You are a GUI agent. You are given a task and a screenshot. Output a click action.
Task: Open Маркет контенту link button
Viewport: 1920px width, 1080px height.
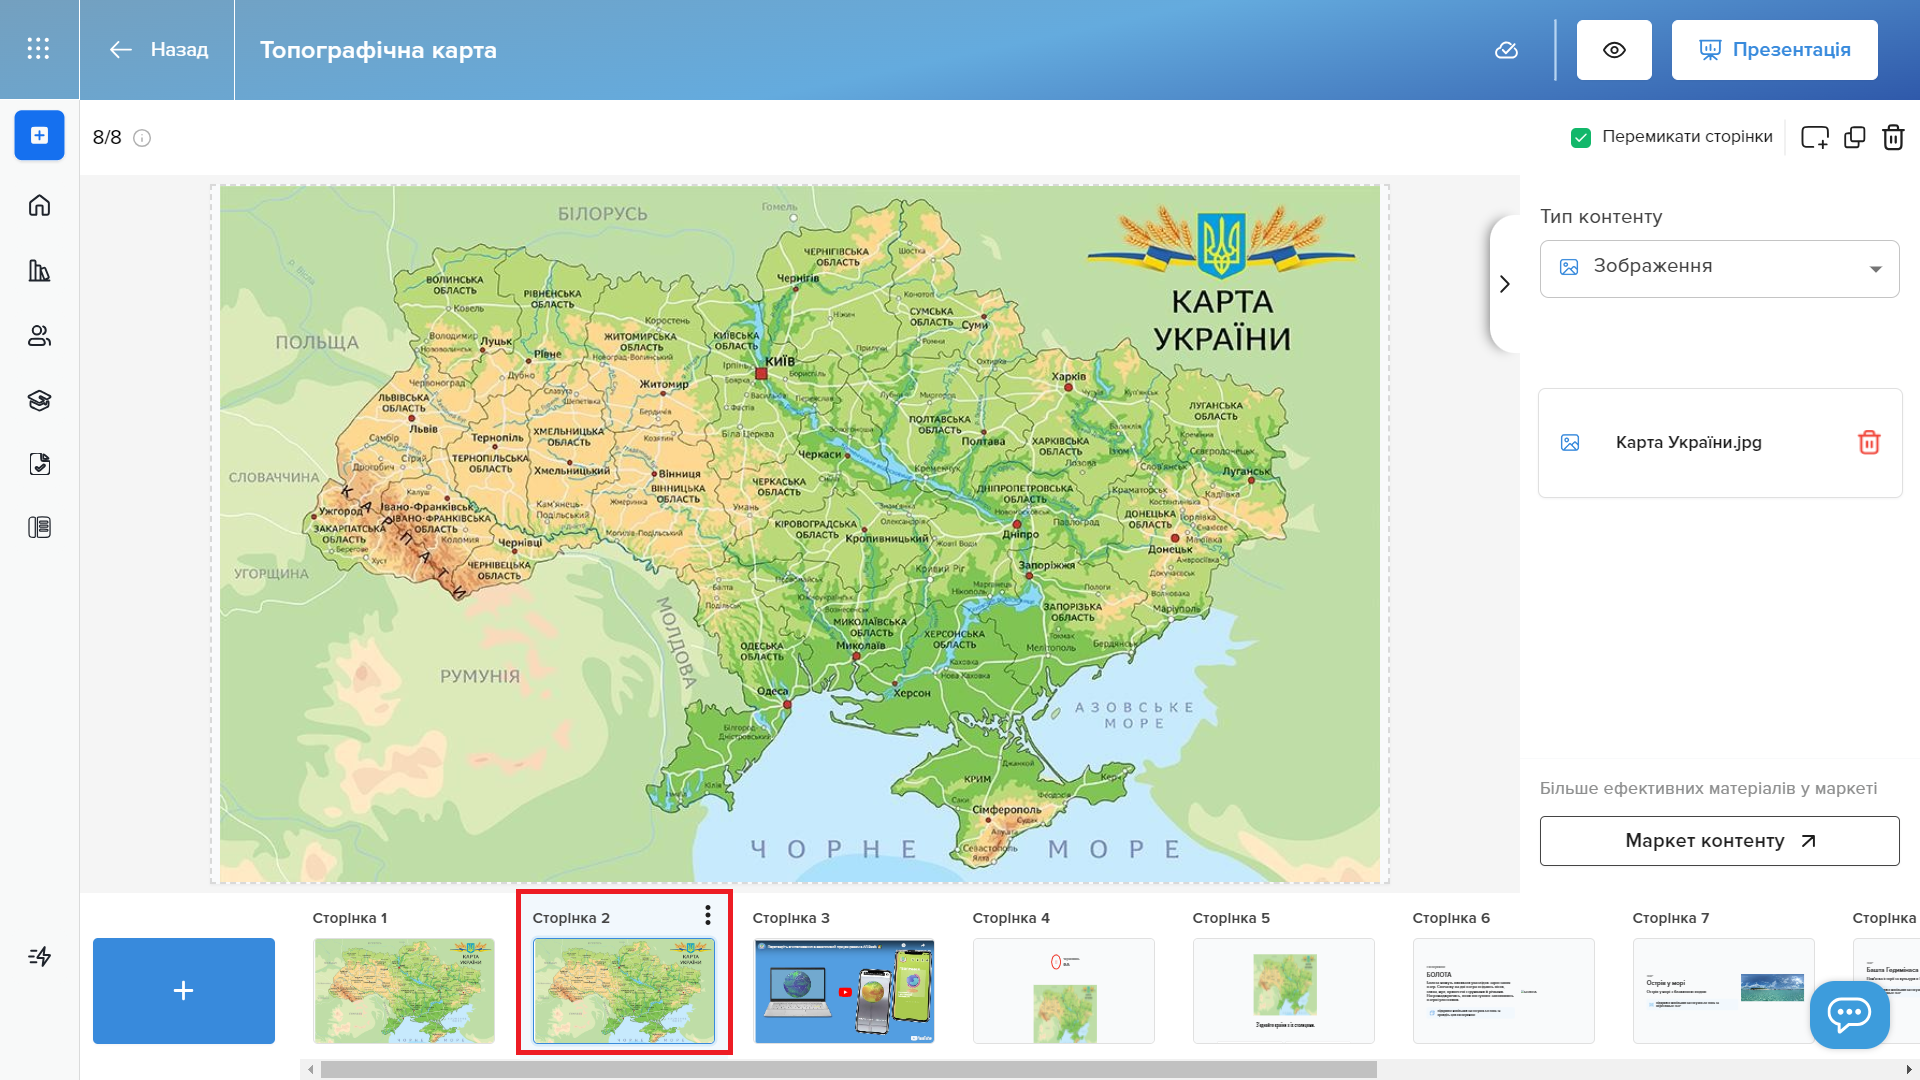(1719, 841)
